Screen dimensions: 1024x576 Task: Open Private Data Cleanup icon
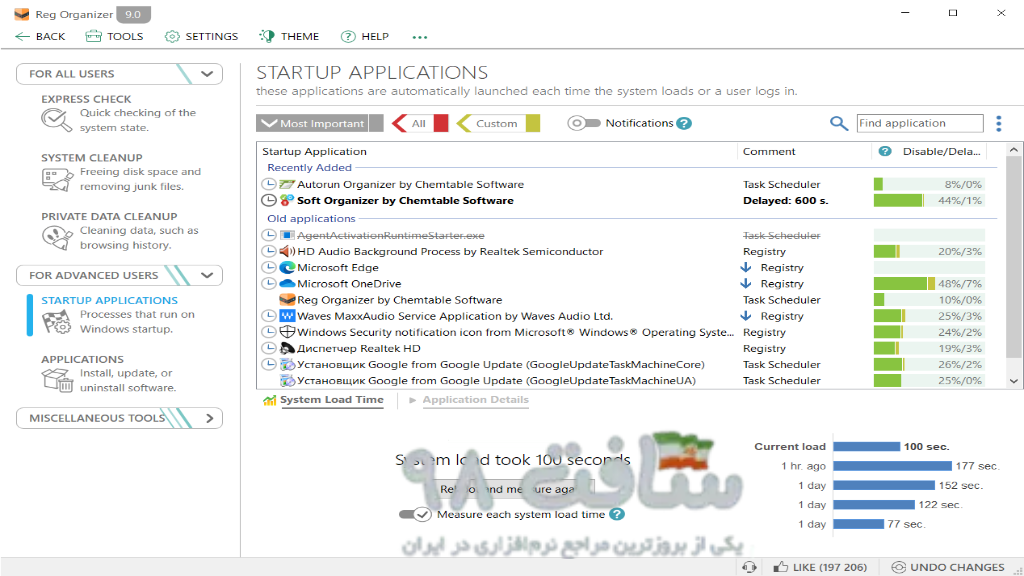56,238
